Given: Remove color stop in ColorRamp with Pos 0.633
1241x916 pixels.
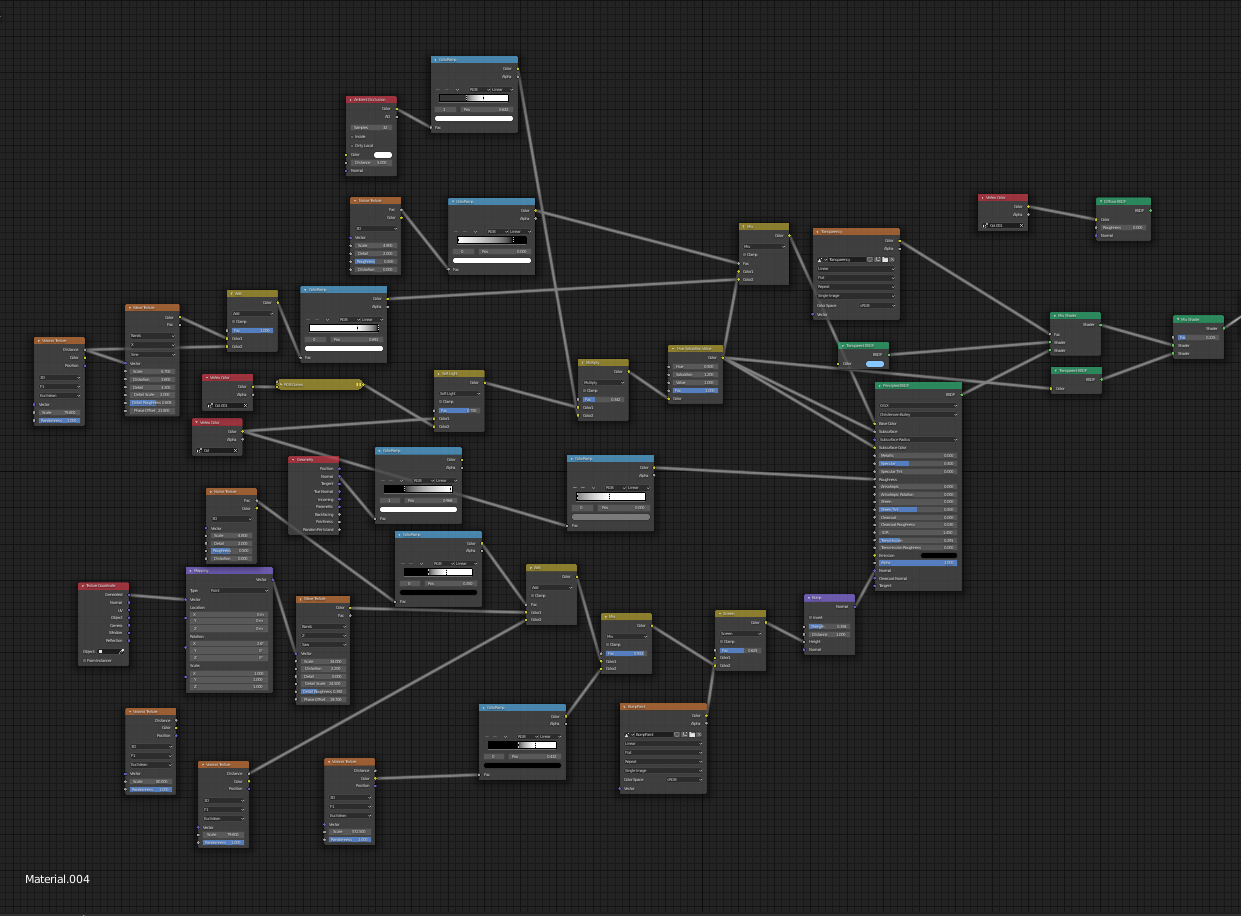Looking at the screenshot, I should coord(447,90).
